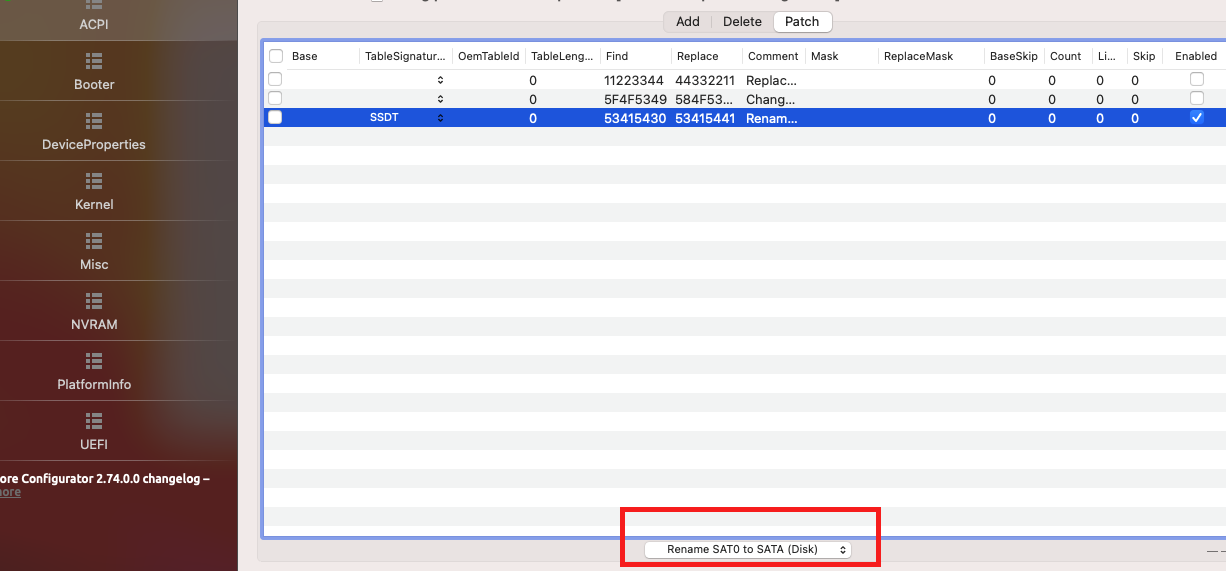Switch to the Patch tab

tap(802, 22)
